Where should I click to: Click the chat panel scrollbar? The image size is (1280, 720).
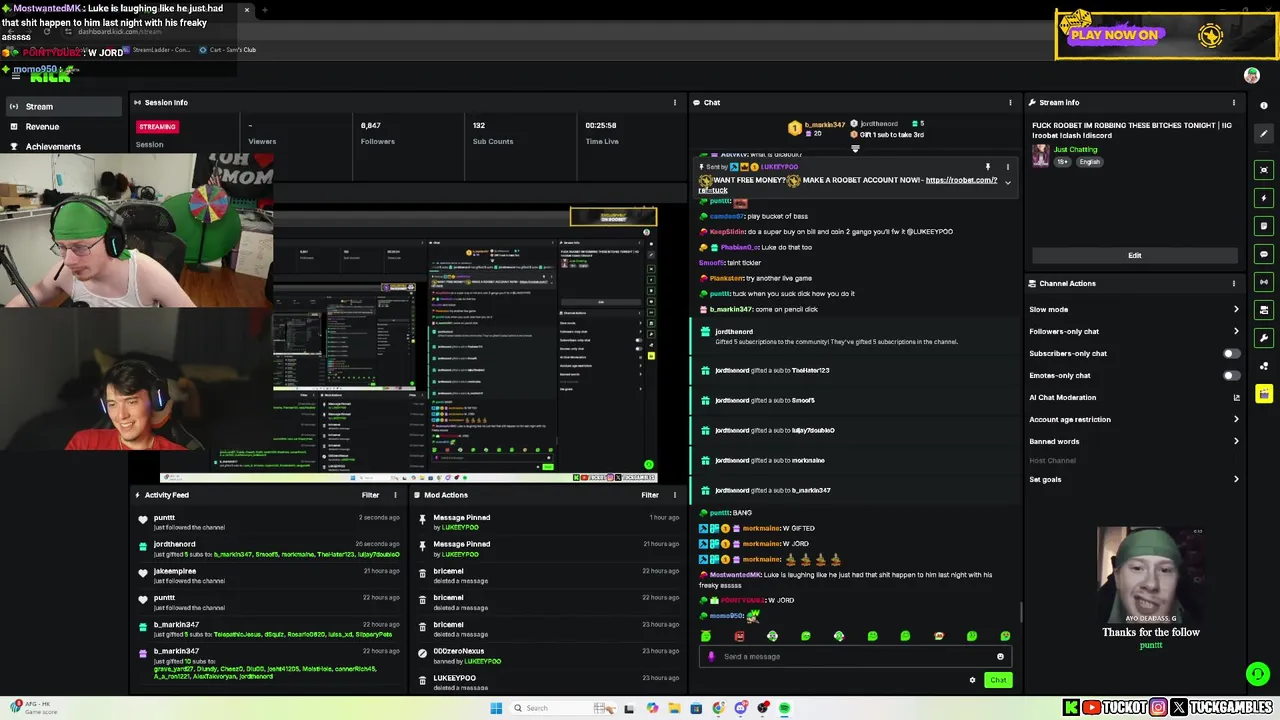click(x=1020, y=611)
